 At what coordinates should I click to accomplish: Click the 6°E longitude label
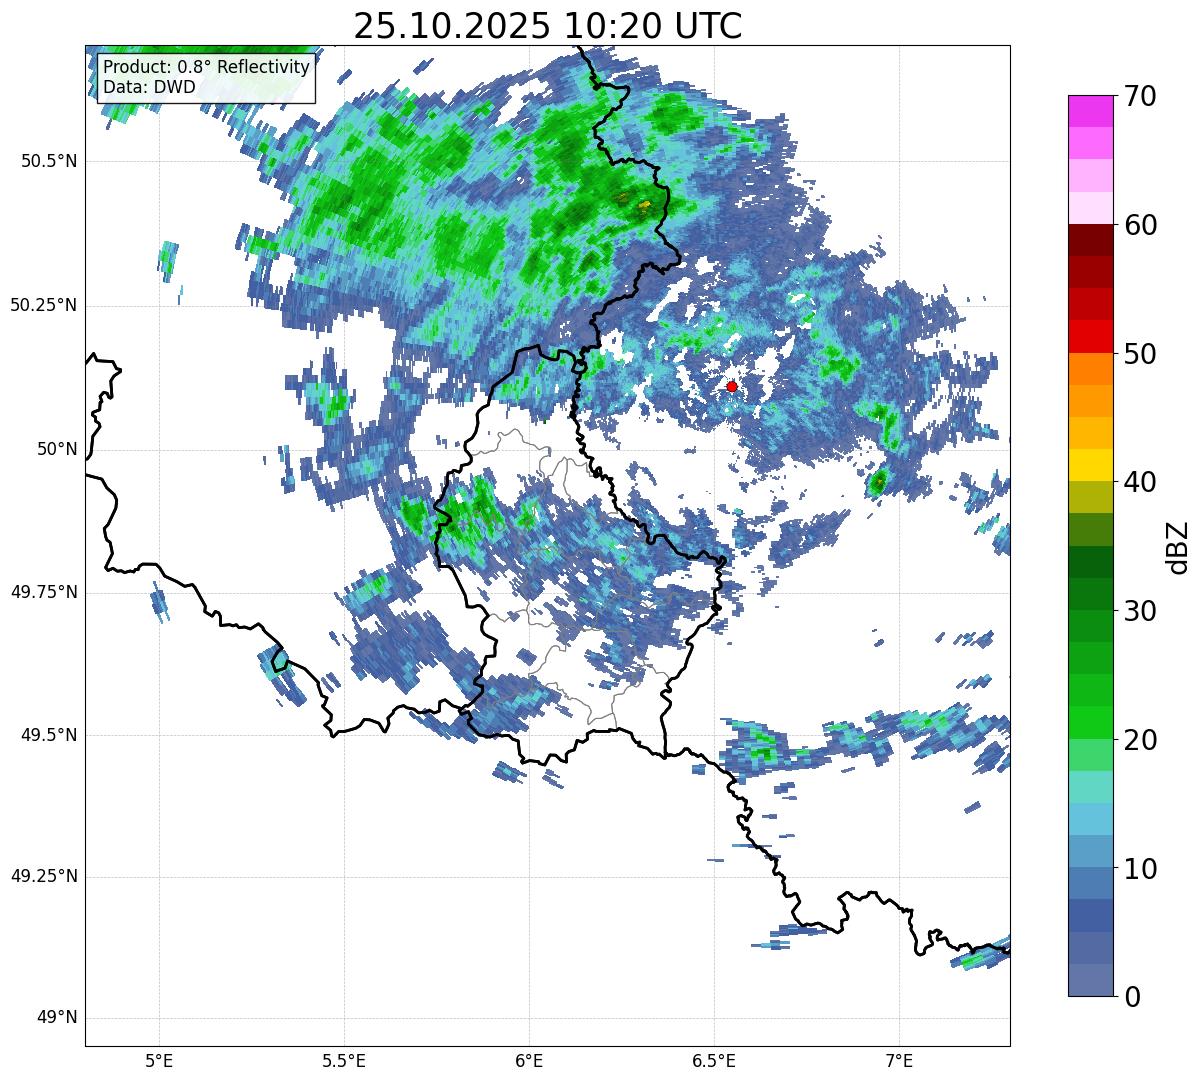[x=529, y=1060]
